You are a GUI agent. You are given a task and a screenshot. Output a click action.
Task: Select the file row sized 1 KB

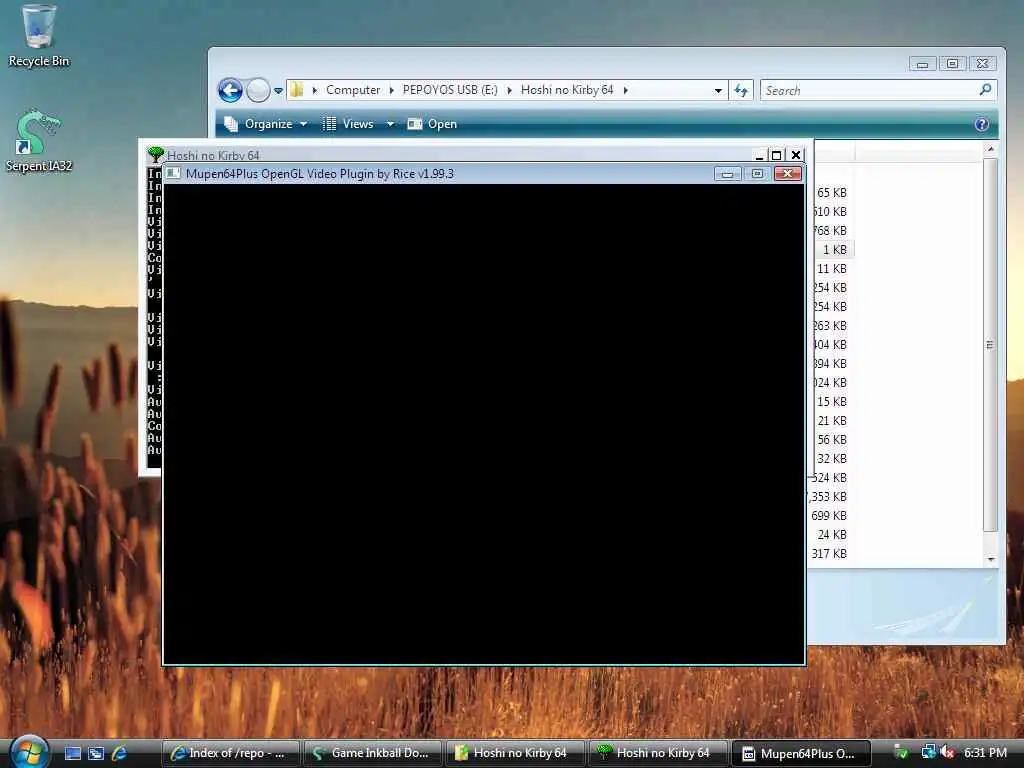(834, 249)
